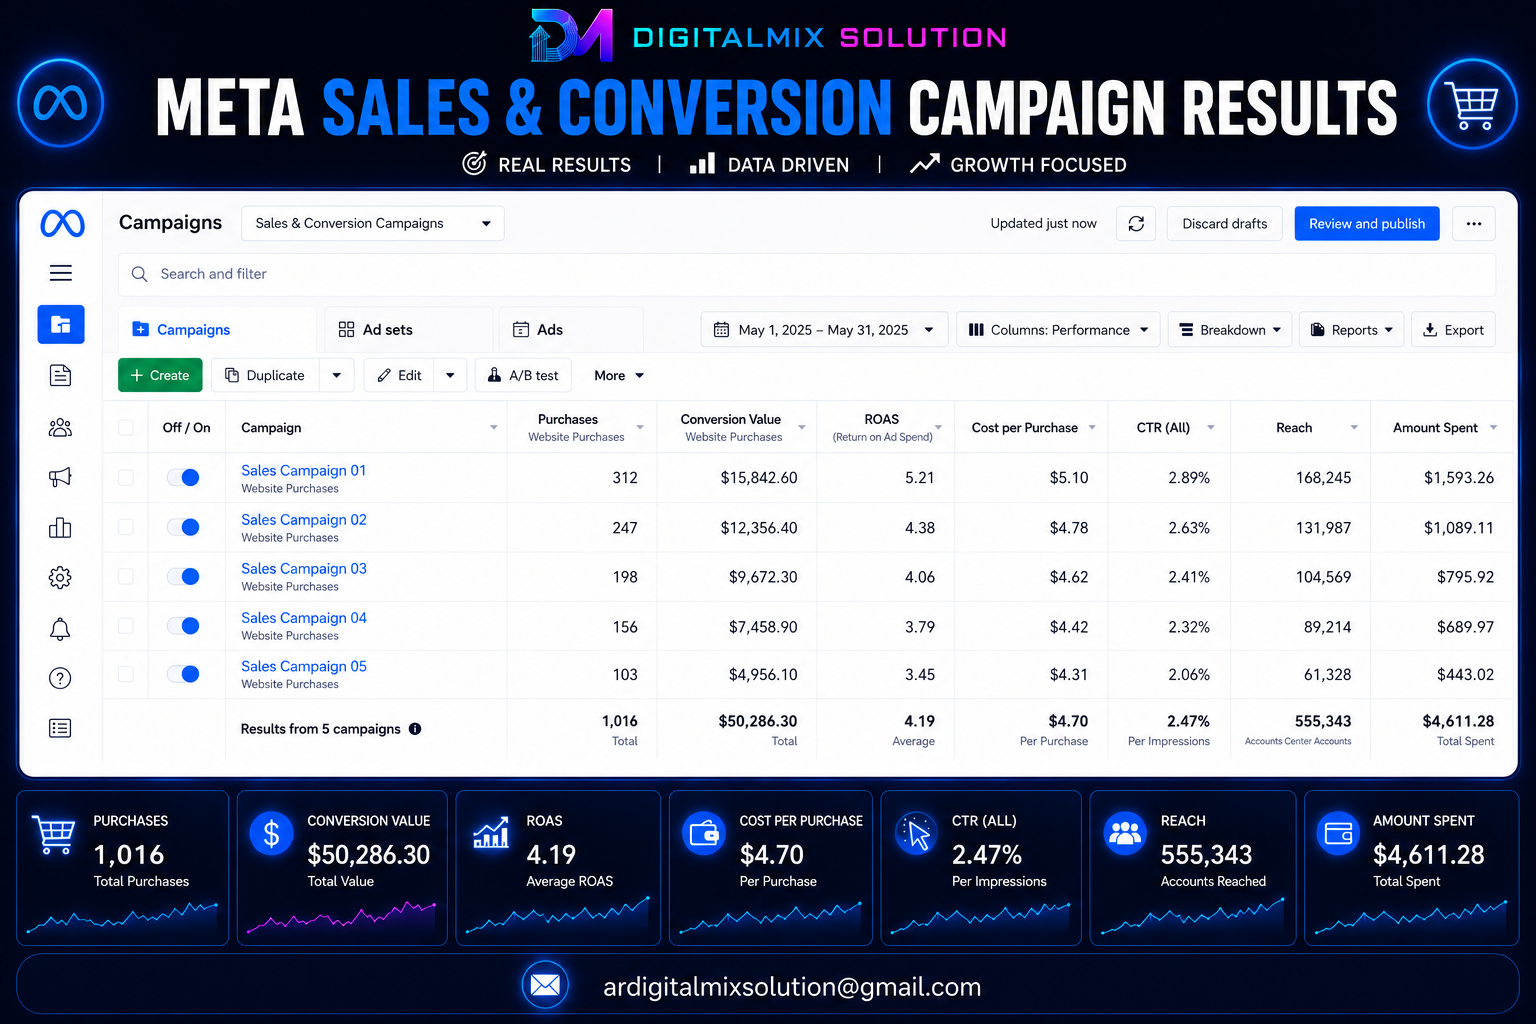Open the May 1 – May 31 date range picker

click(823, 330)
